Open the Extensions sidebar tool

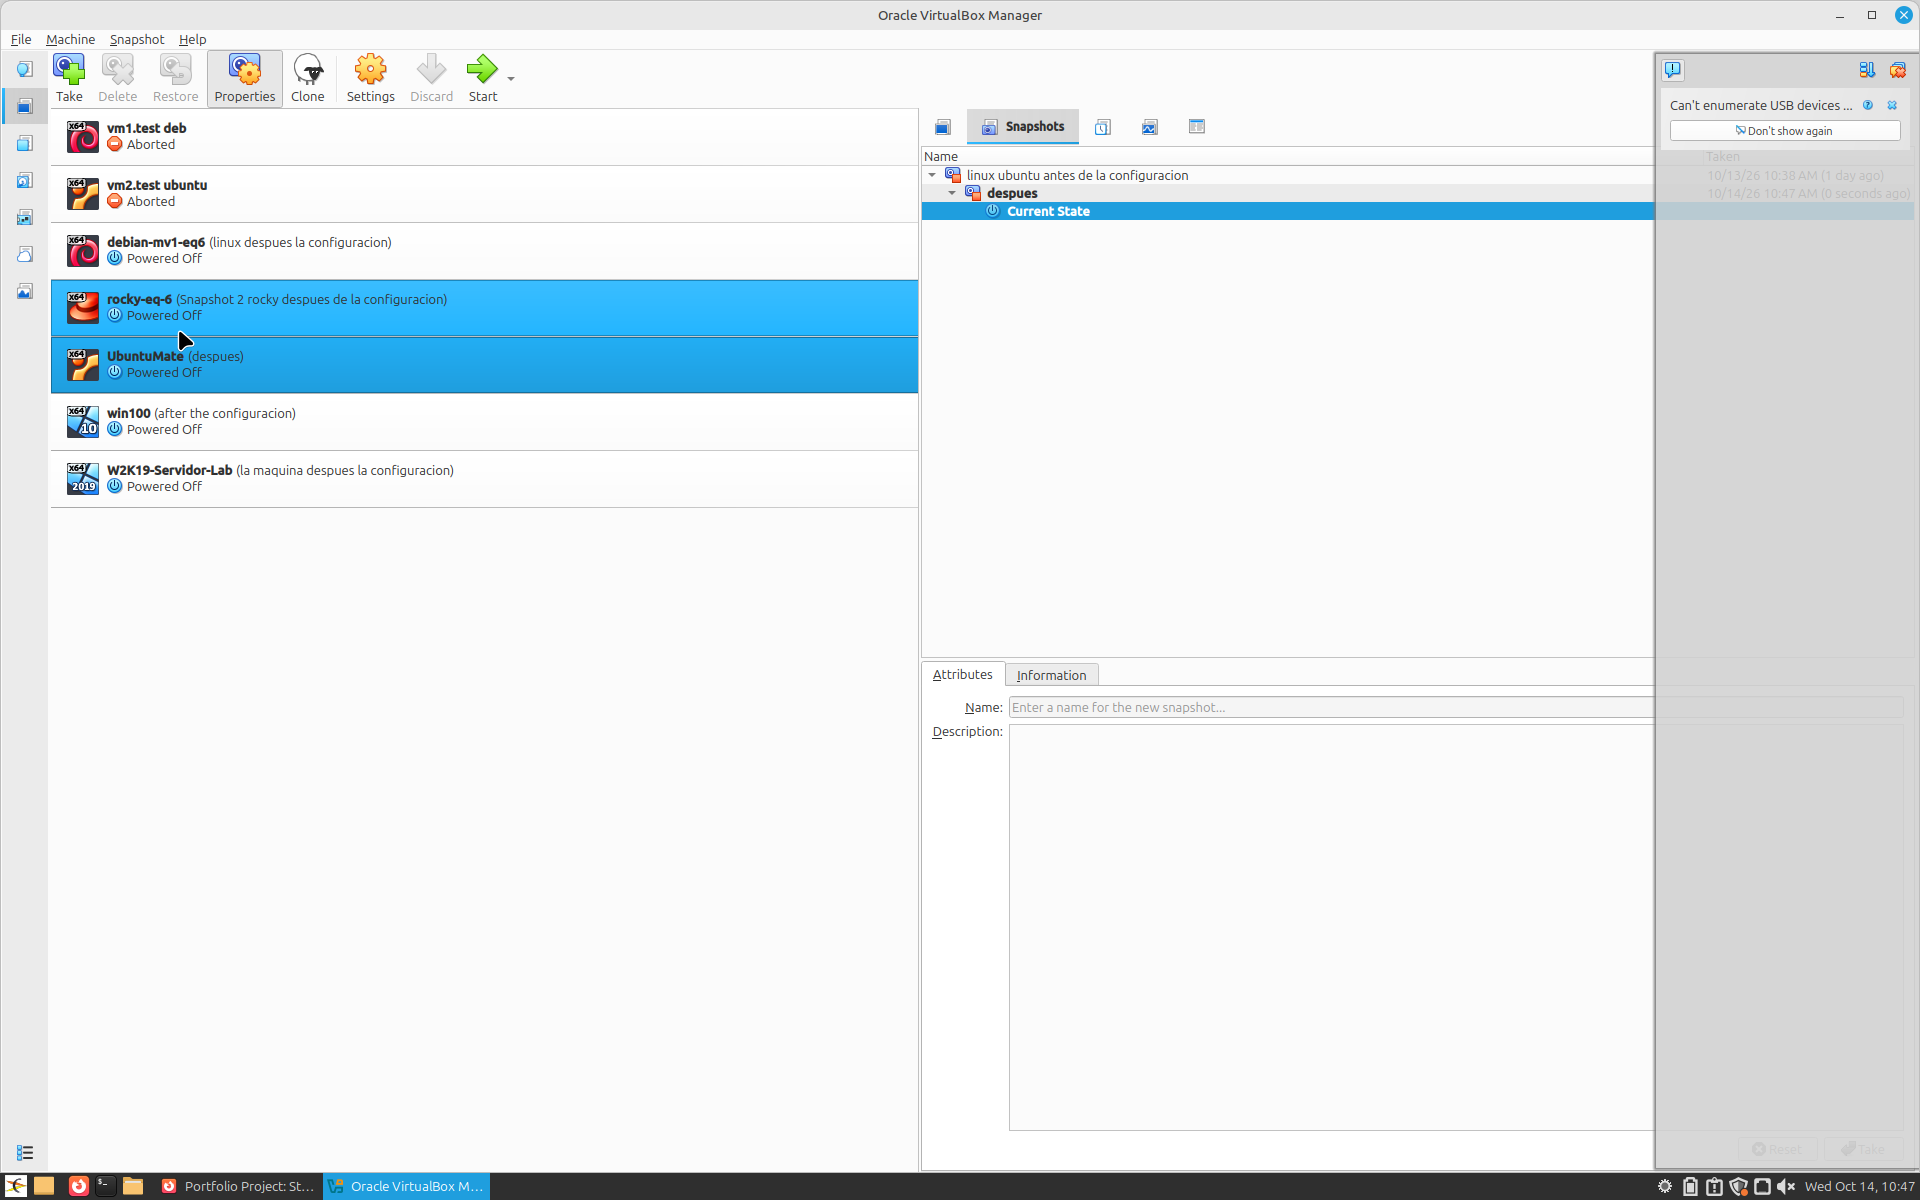click(x=25, y=143)
